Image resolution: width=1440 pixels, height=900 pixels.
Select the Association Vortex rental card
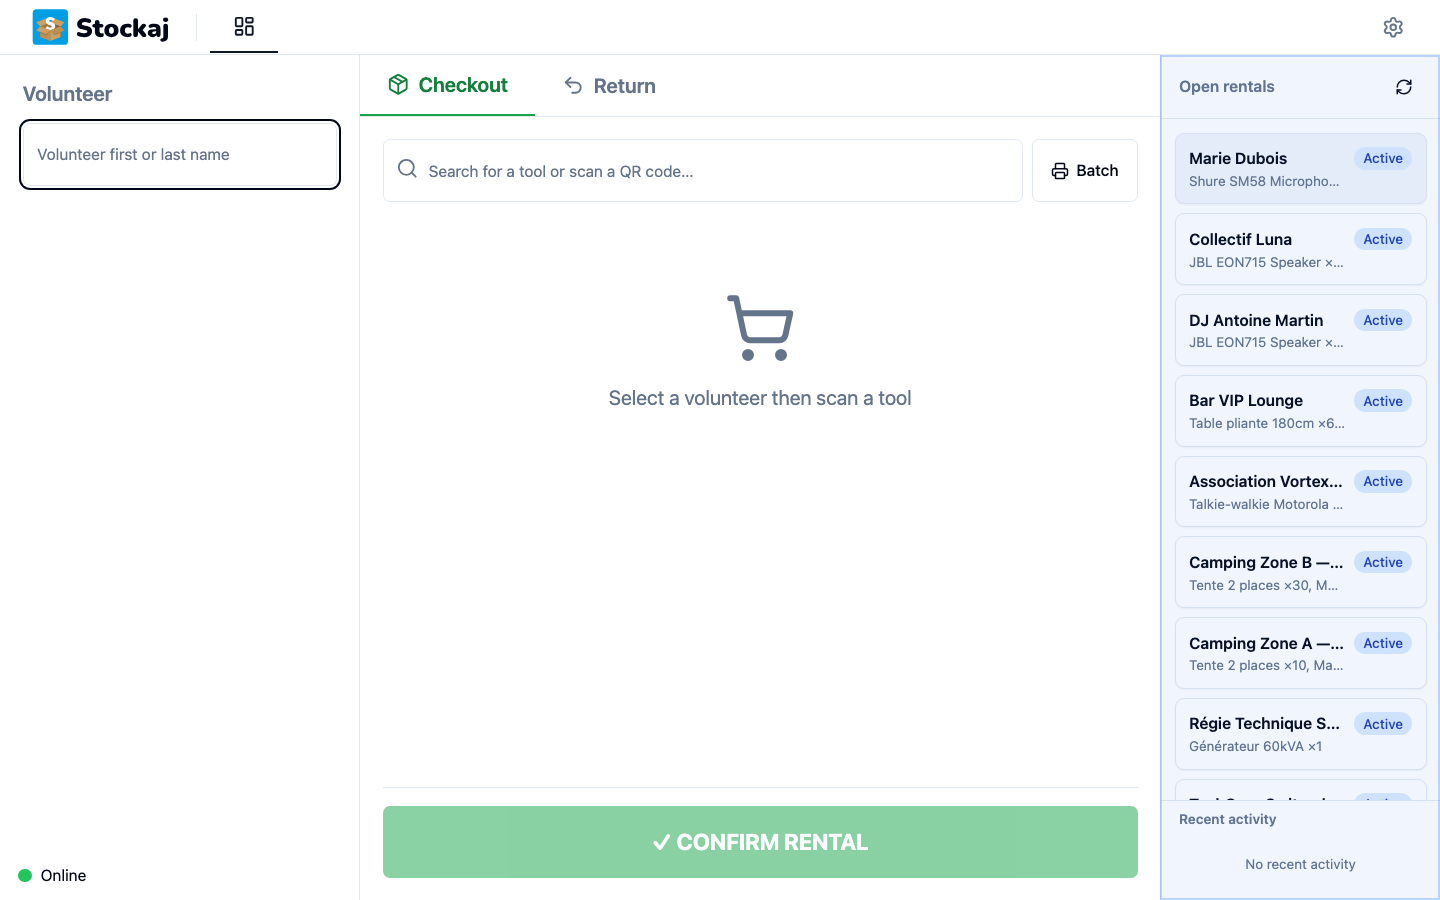[x=1300, y=492]
